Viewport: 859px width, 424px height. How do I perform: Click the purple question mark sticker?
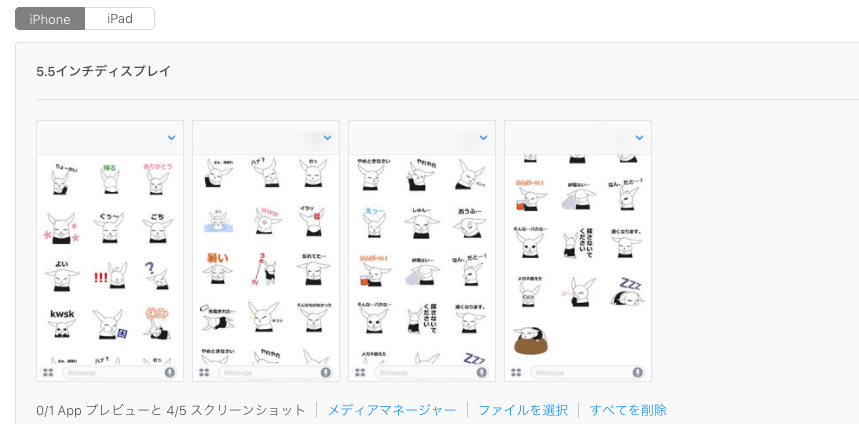[x=158, y=276]
